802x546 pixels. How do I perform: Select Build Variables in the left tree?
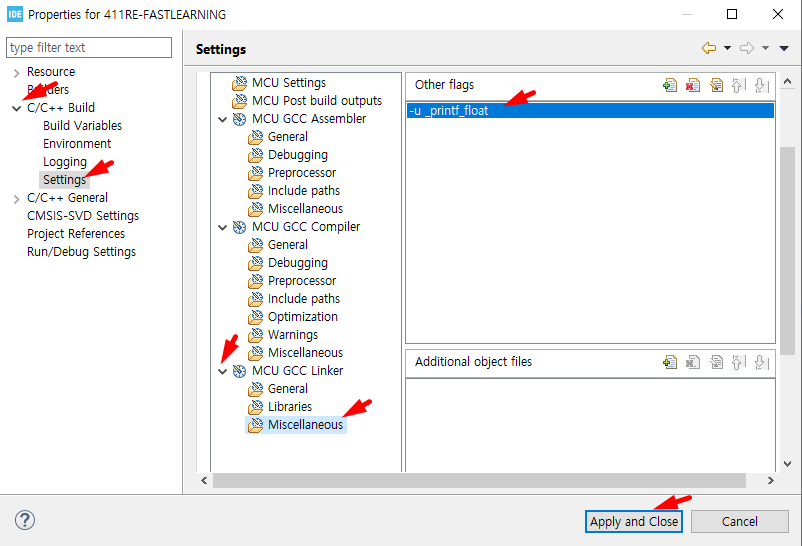pos(82,126)
